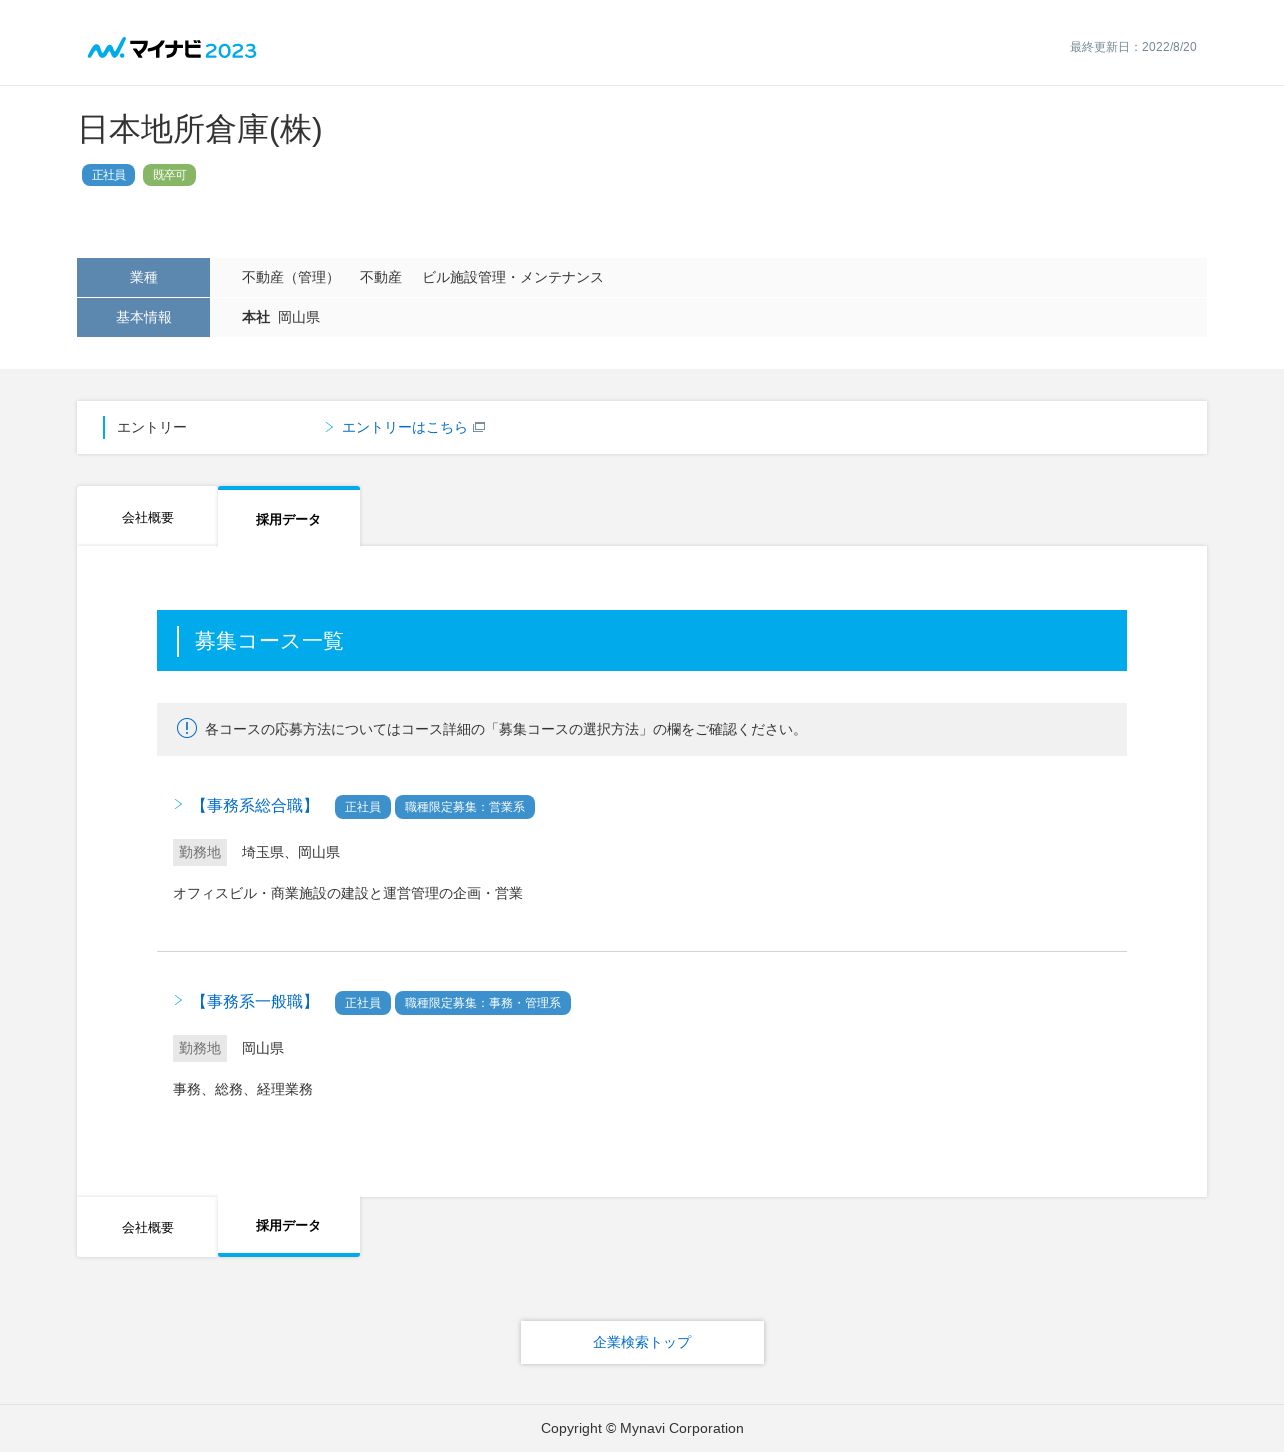Open the エントリーはこちら link
This screenshot has width=1284, height=1452.
tap(404, 427)
